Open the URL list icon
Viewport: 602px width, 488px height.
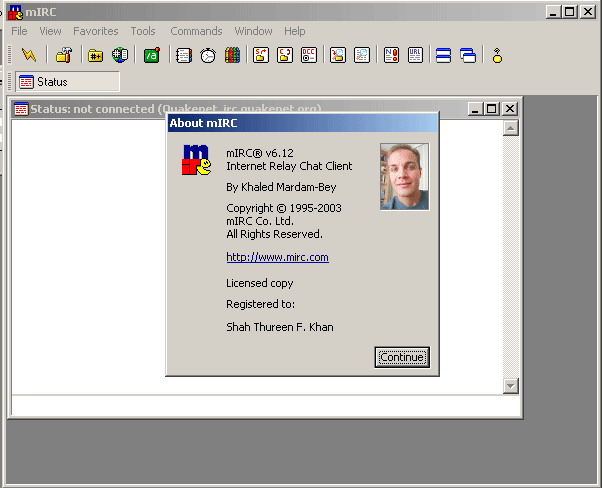click(x=415, y=55)
